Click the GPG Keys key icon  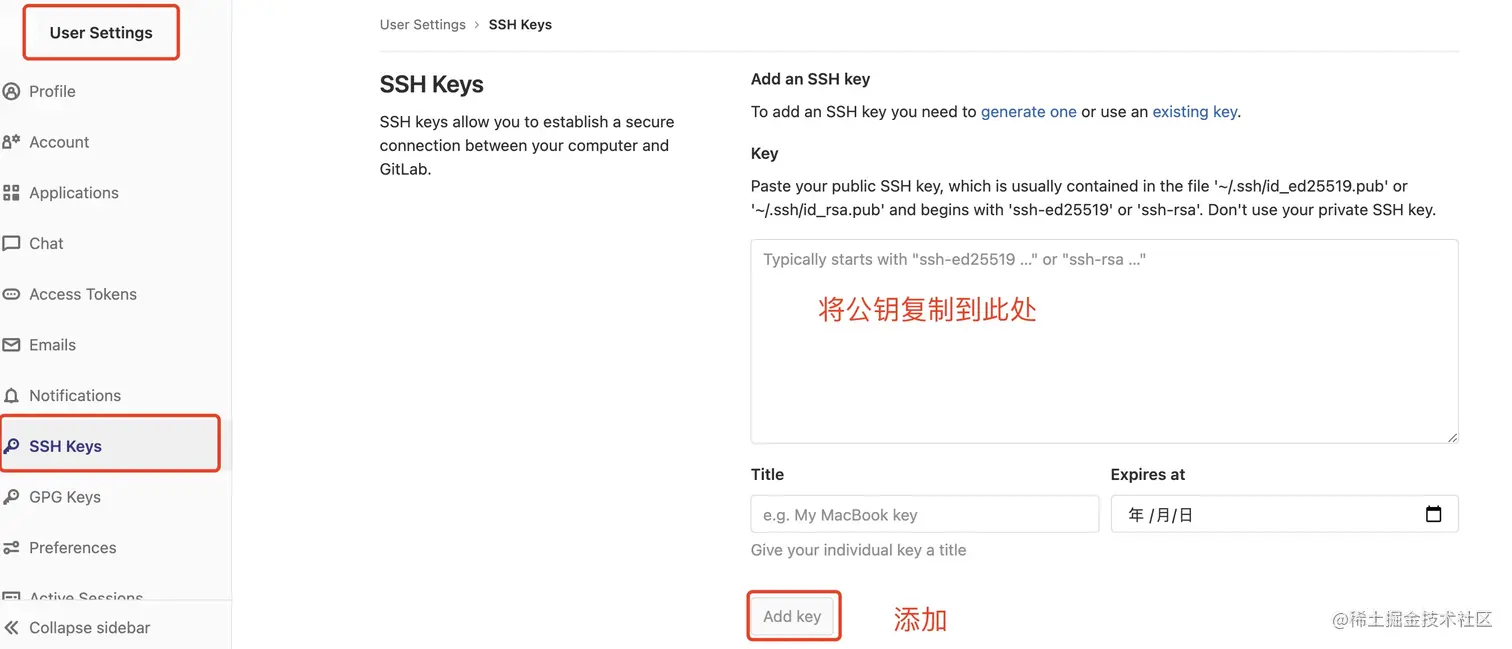coord(12,497)
